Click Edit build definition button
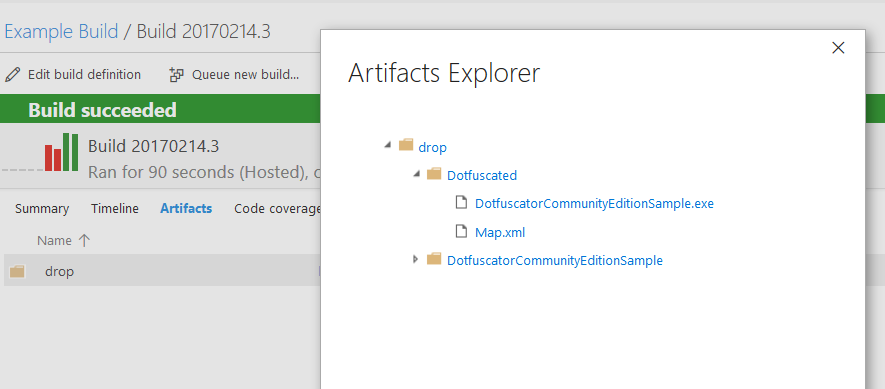885x389 pixels. click(x=72, y=75)
